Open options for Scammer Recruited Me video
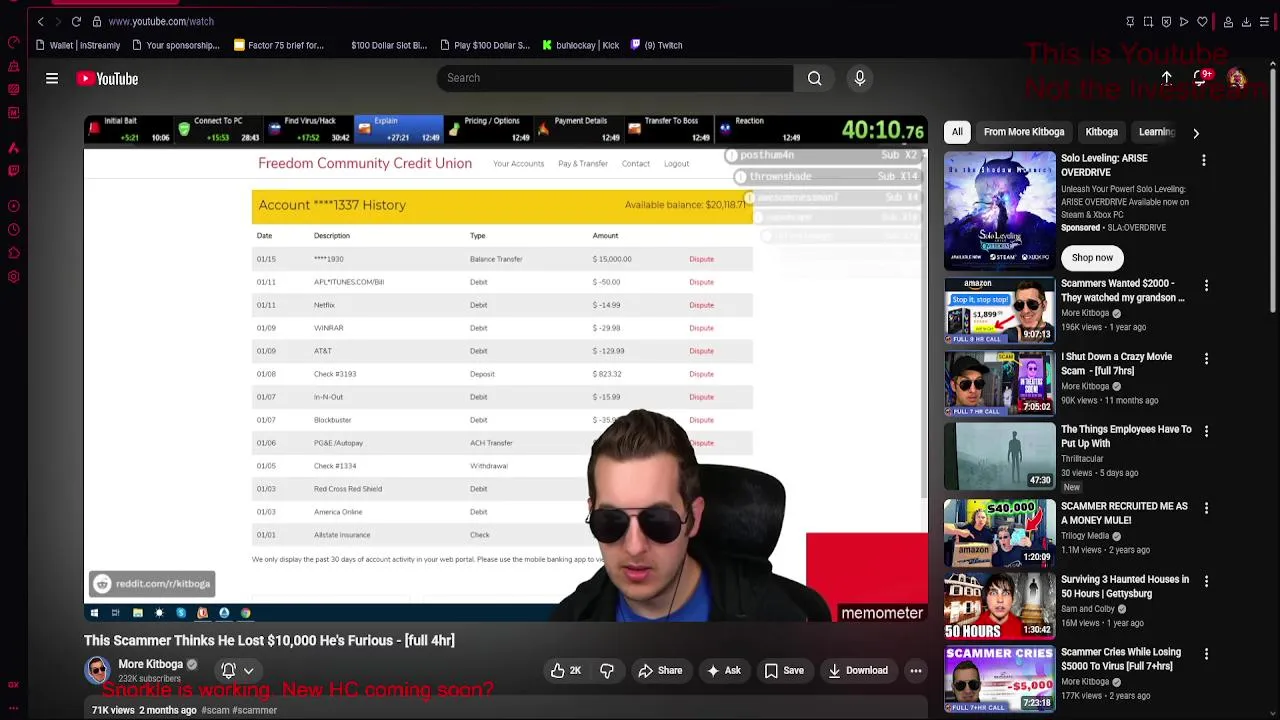 click(1206, 508)
